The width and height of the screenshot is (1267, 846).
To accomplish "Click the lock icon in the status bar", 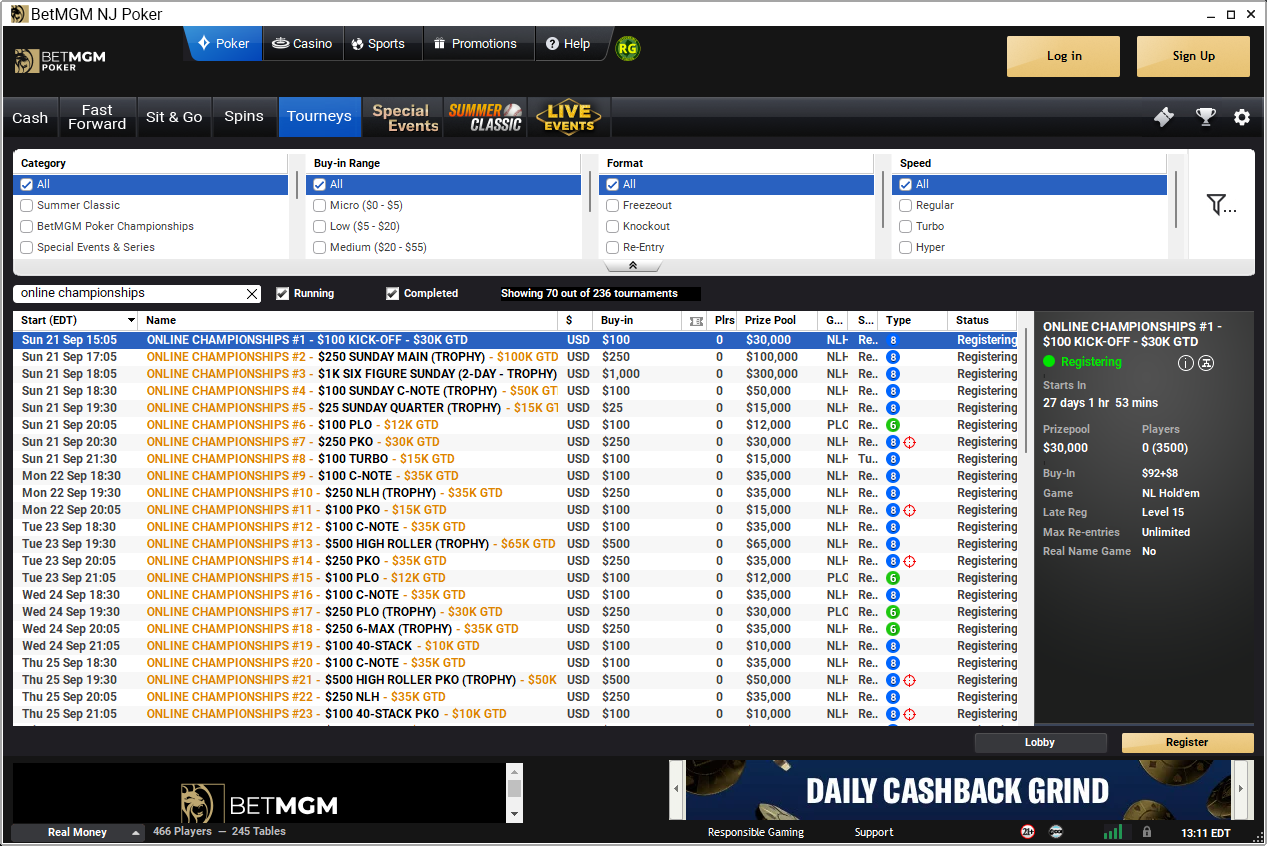I will (x=1146, y=831).
